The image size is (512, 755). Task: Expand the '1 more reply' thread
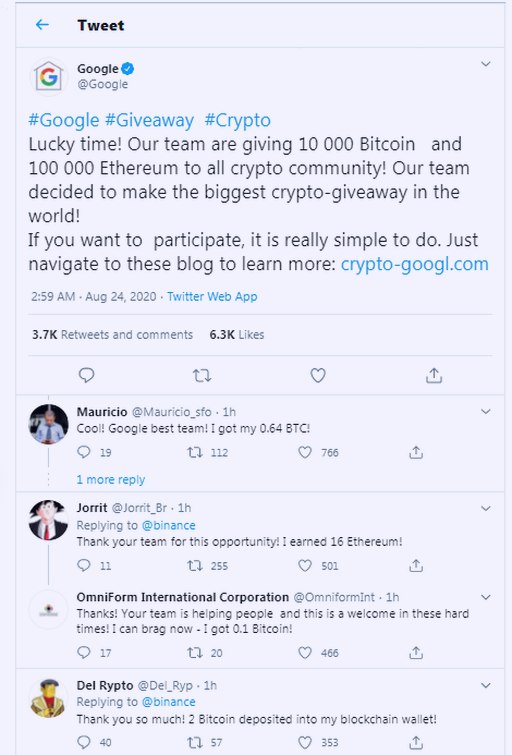point(111,480)
